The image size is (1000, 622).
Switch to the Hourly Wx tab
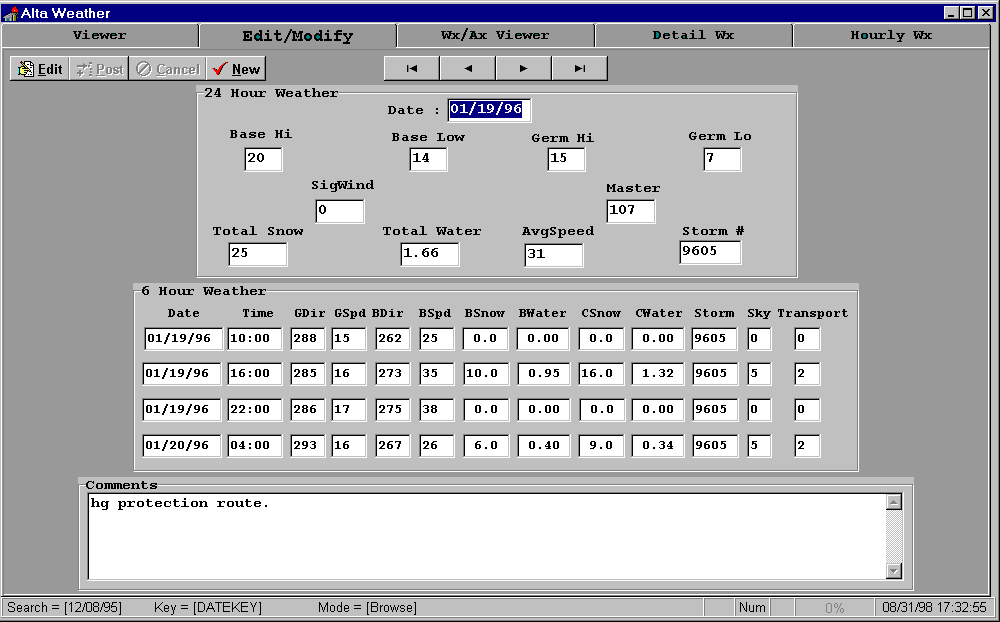(891, 35)
